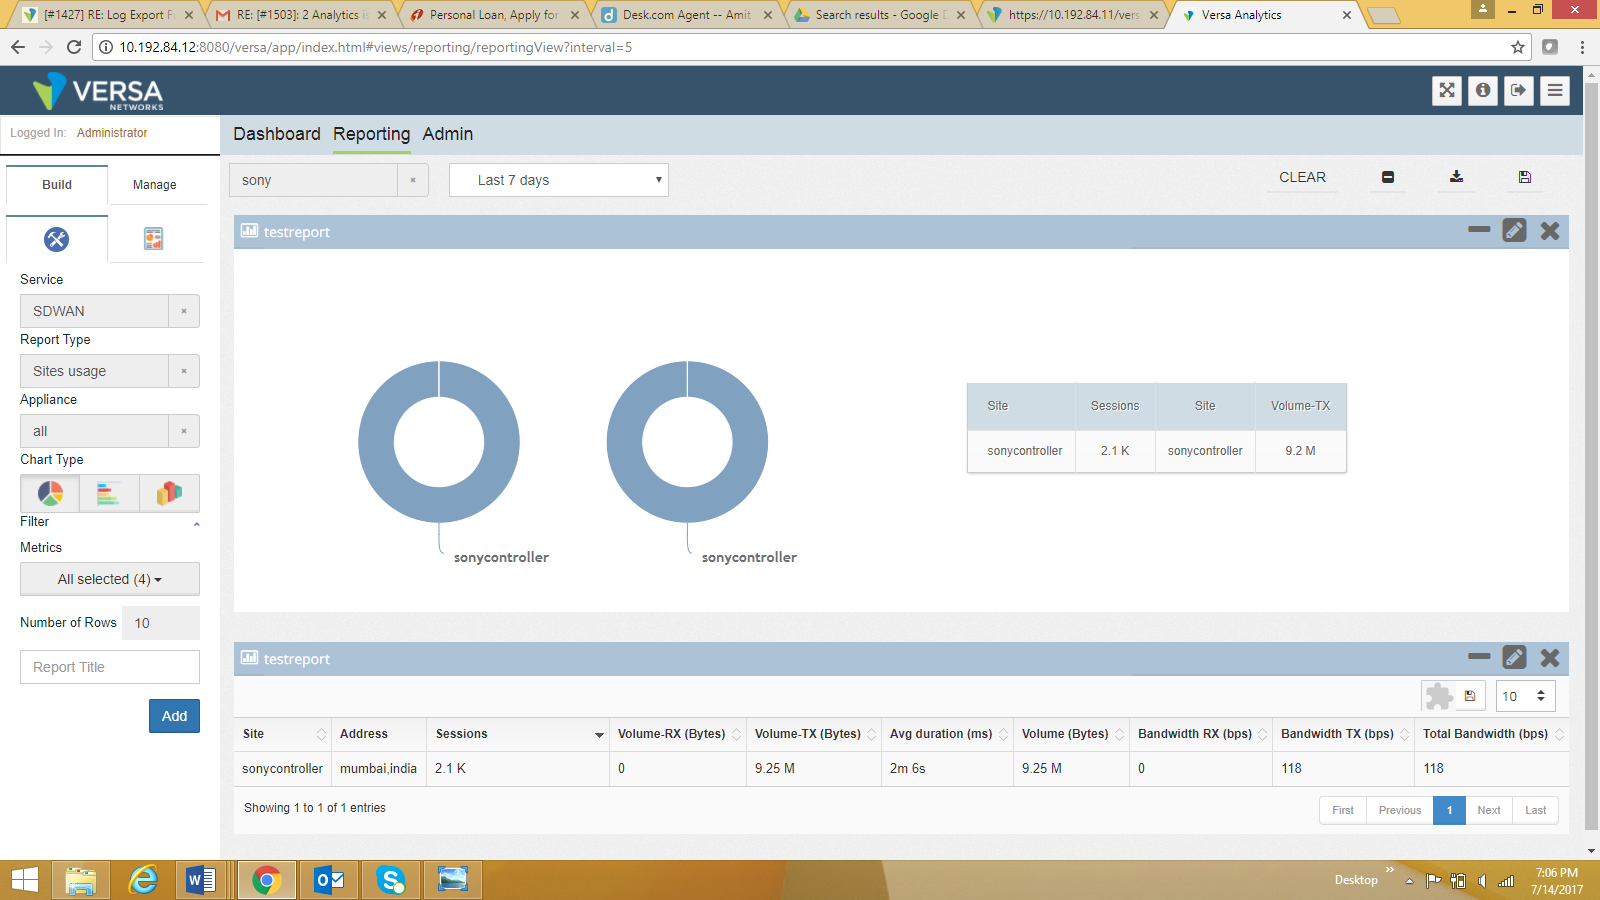The image size is (1600, 900).
Task: Open Skype from the taskbar
Action: pos(391,880)
